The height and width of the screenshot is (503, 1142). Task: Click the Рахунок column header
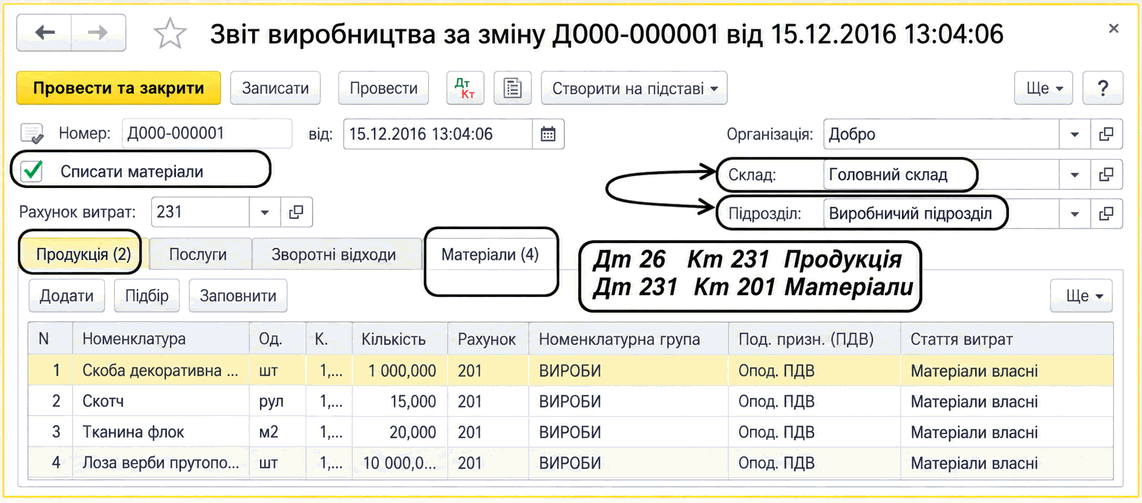(x=488, y=339)
